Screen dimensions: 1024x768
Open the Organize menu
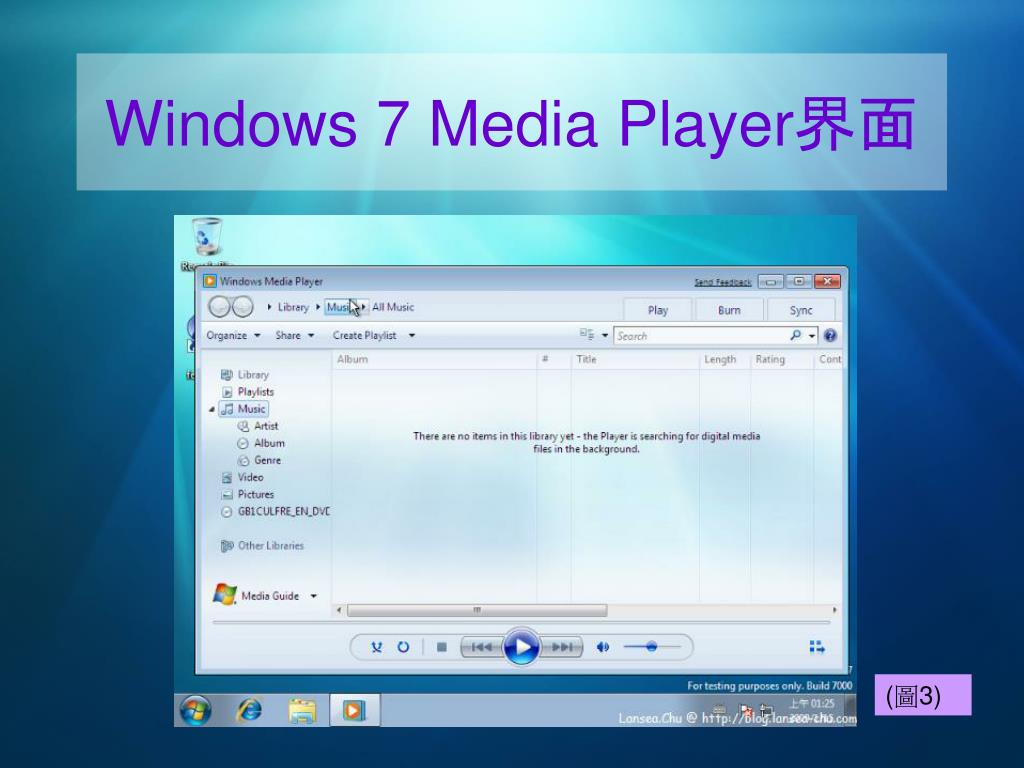click(x=233, y=336)
